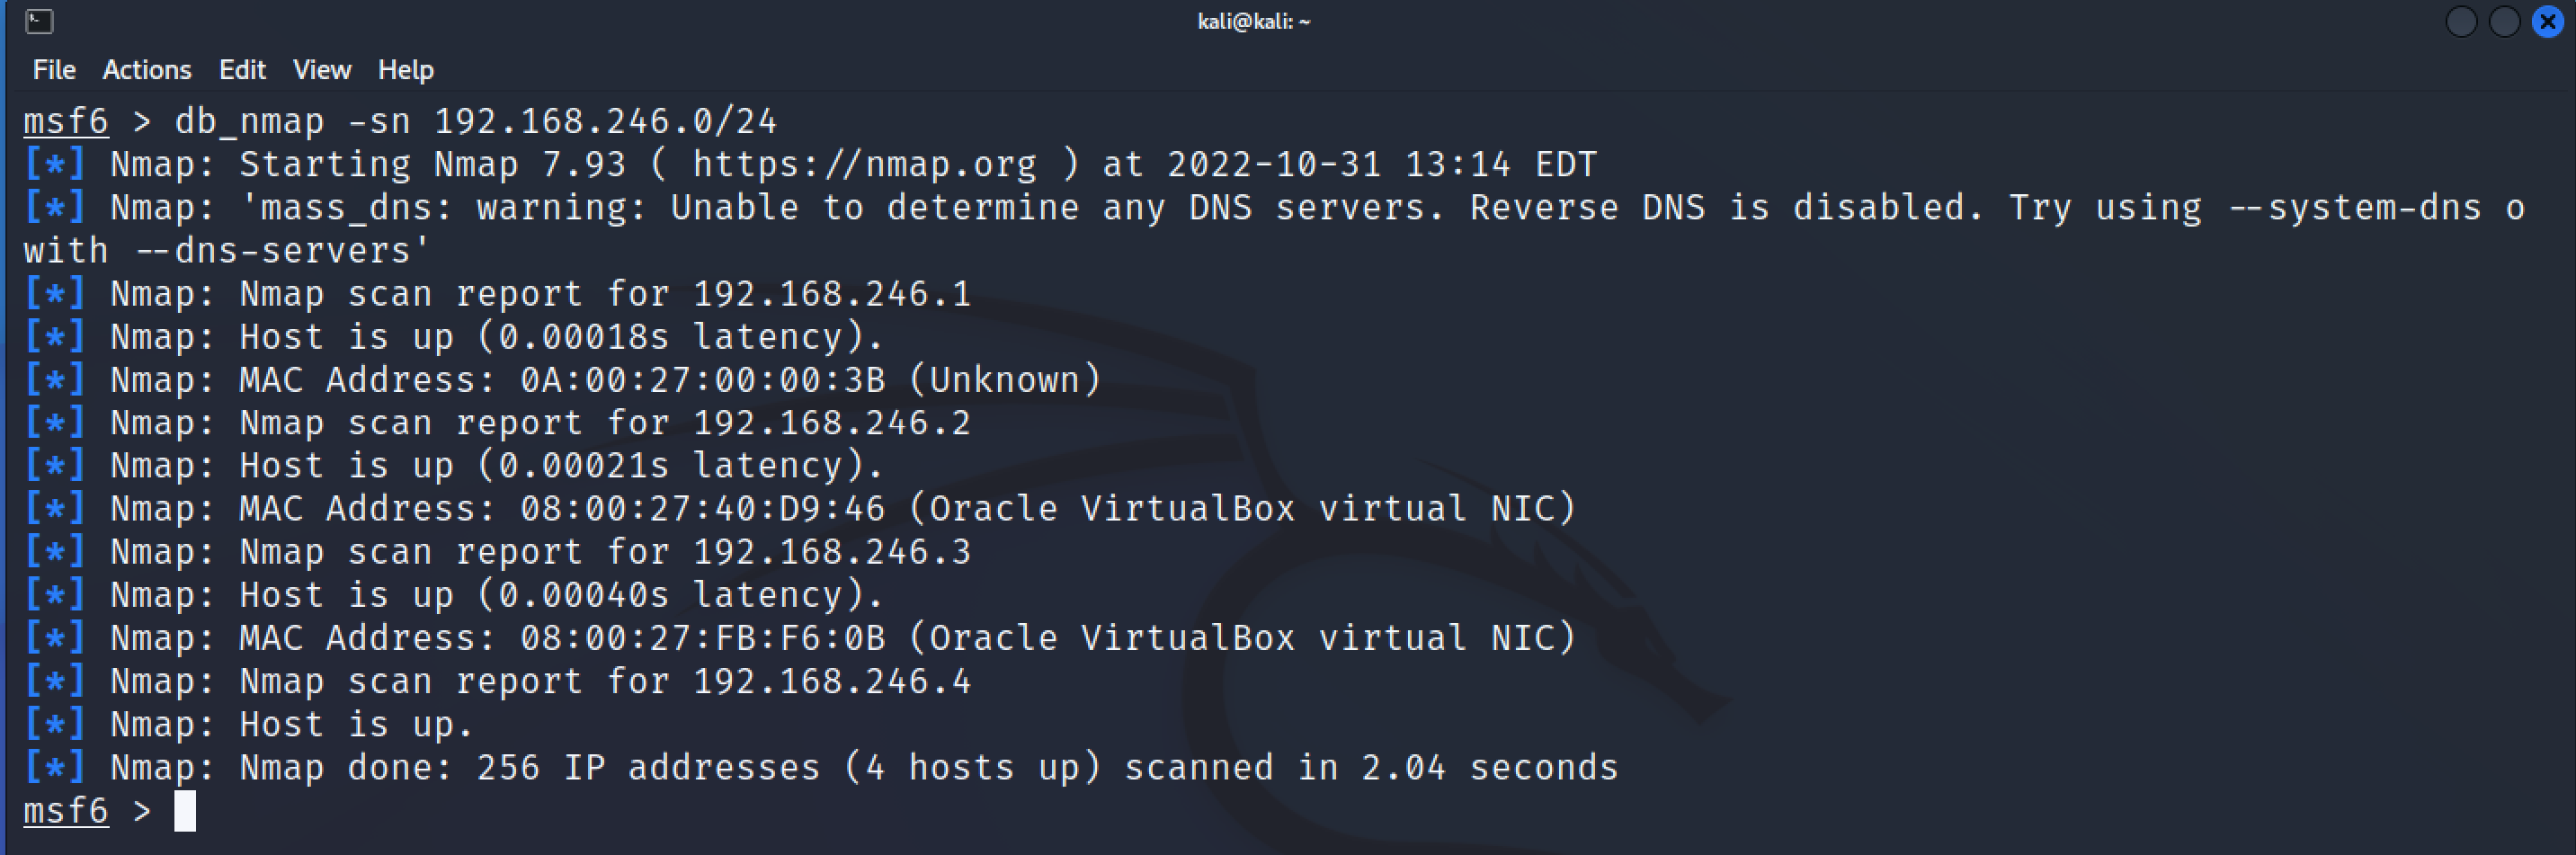Screen dimensions: 2576x855
Task: Open the File menu
Action: [x=54, y=70]
